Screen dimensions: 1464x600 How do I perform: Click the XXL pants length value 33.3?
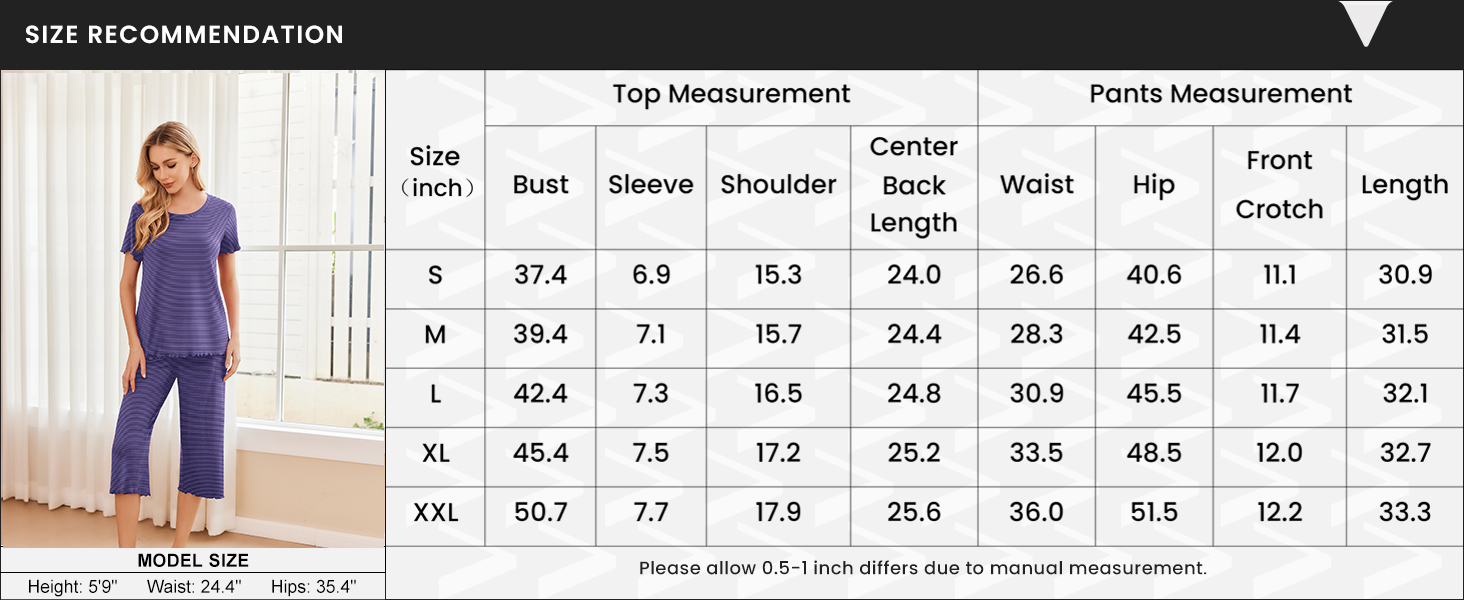[x=1405, y=513]
